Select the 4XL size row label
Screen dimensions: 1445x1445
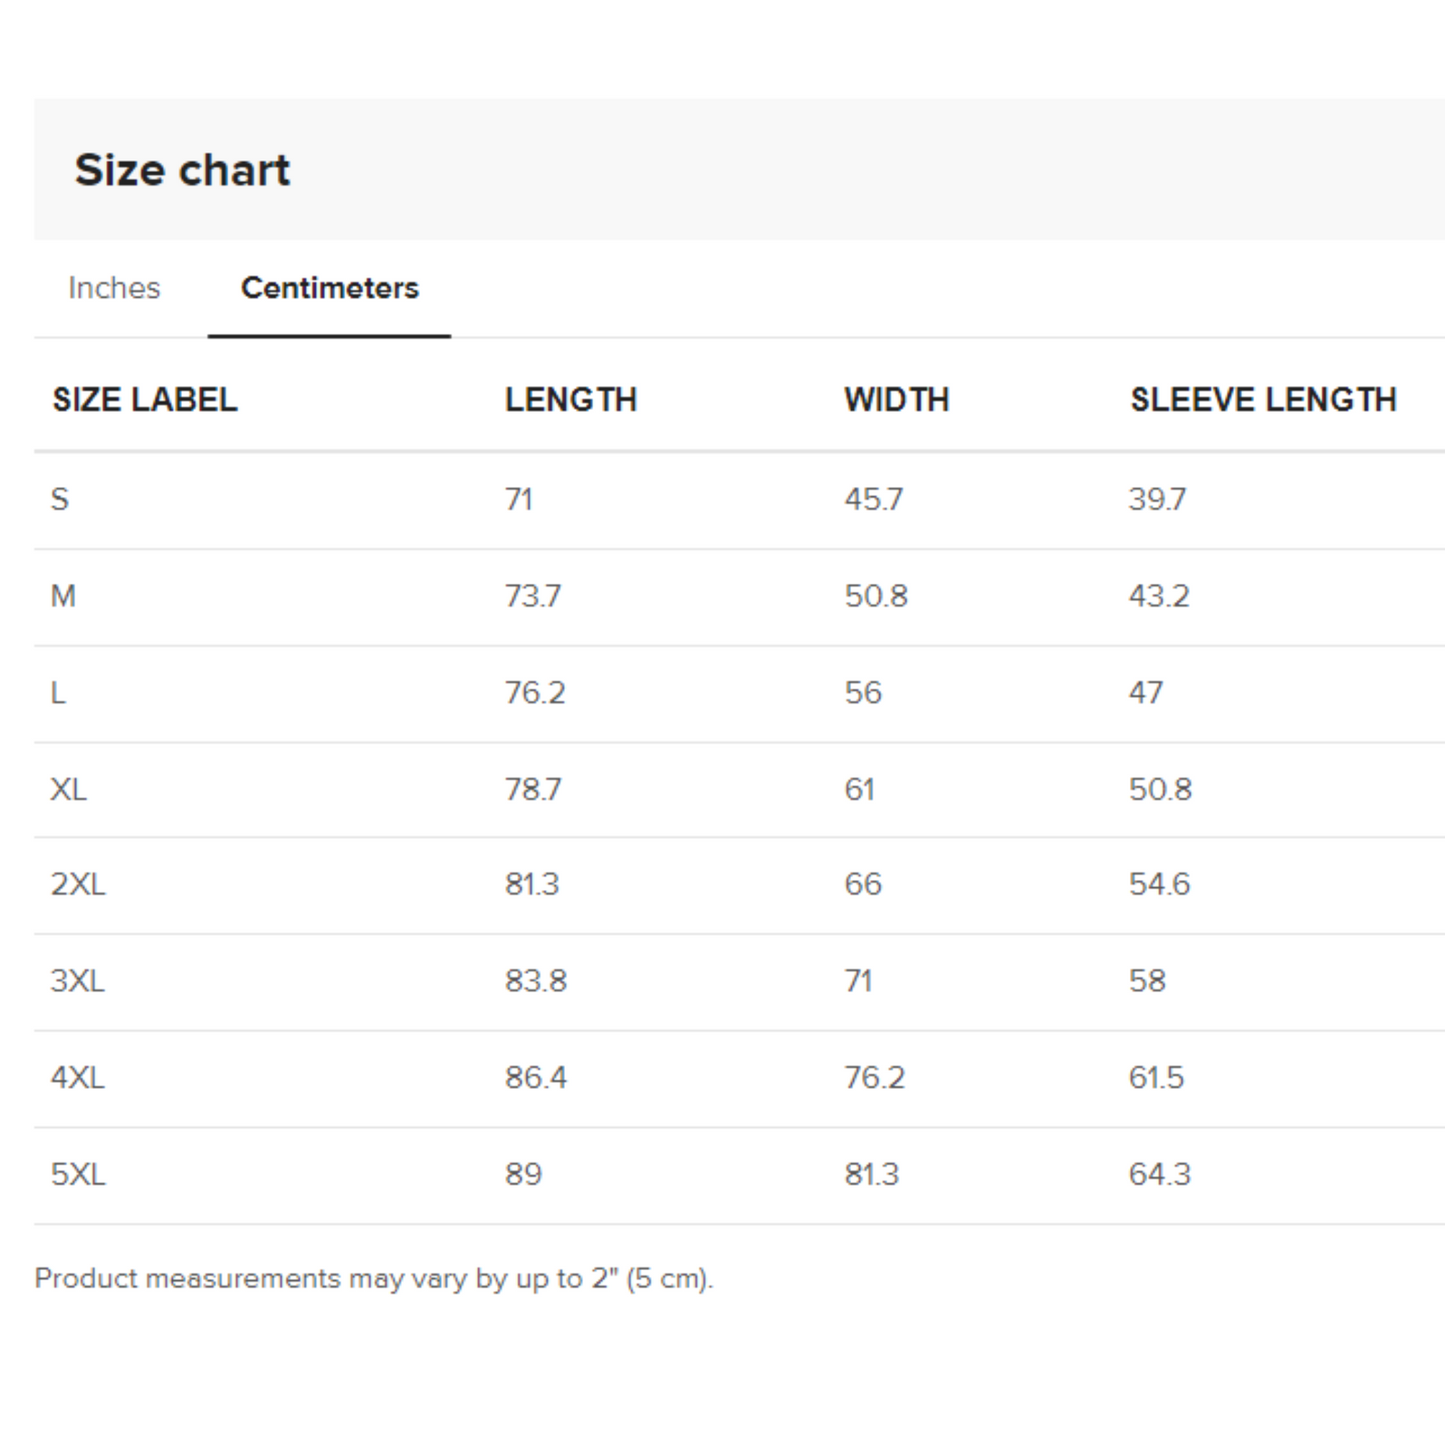point(80,1077)
